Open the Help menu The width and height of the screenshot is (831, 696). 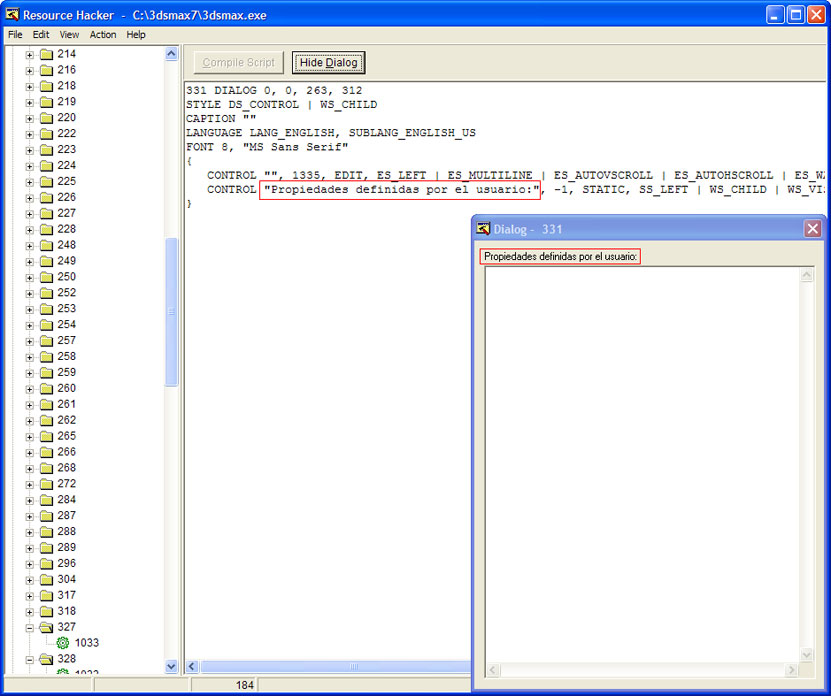click(136, 34)
